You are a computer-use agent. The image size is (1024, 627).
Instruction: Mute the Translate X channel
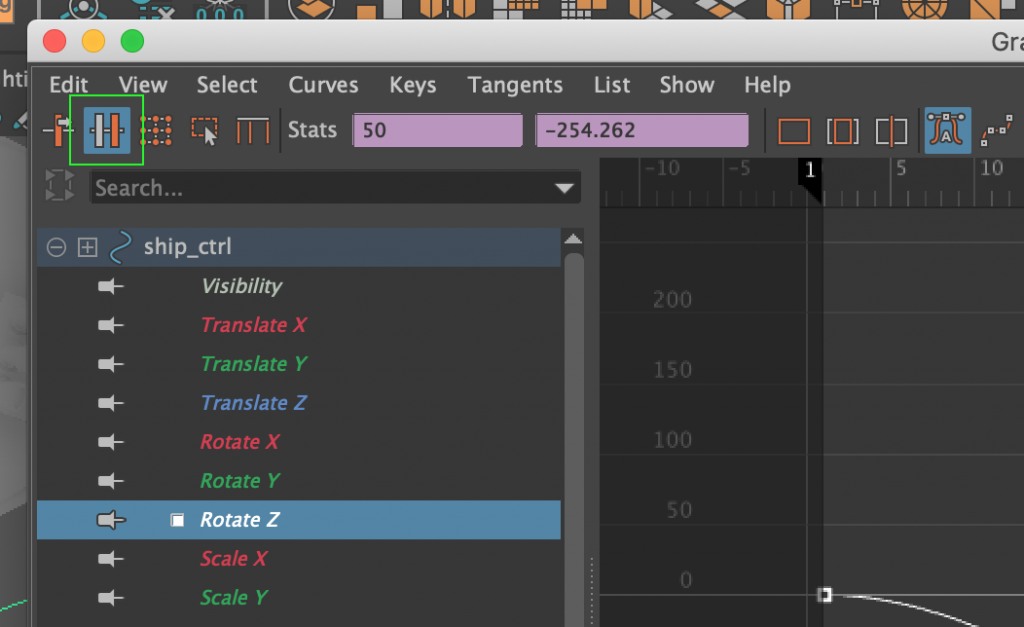[x=112, y=325]
